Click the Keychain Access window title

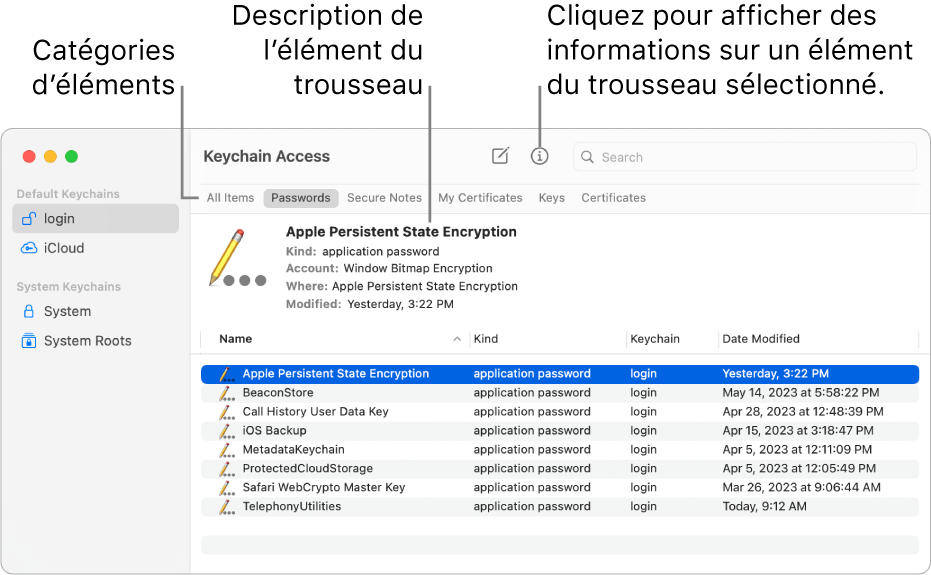[267, 156]
